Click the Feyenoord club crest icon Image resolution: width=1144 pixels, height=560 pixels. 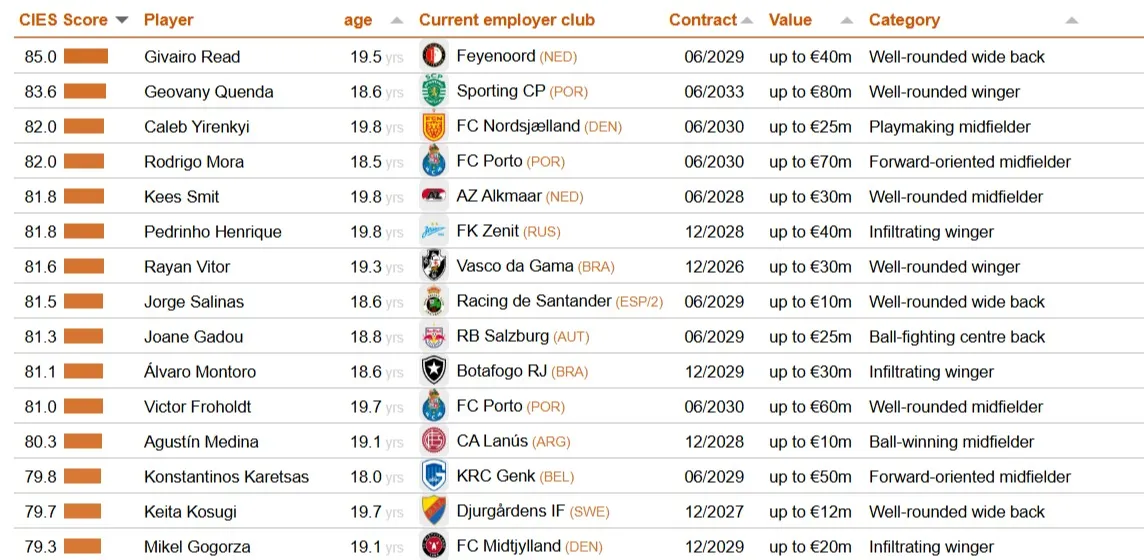pos(434,56)
